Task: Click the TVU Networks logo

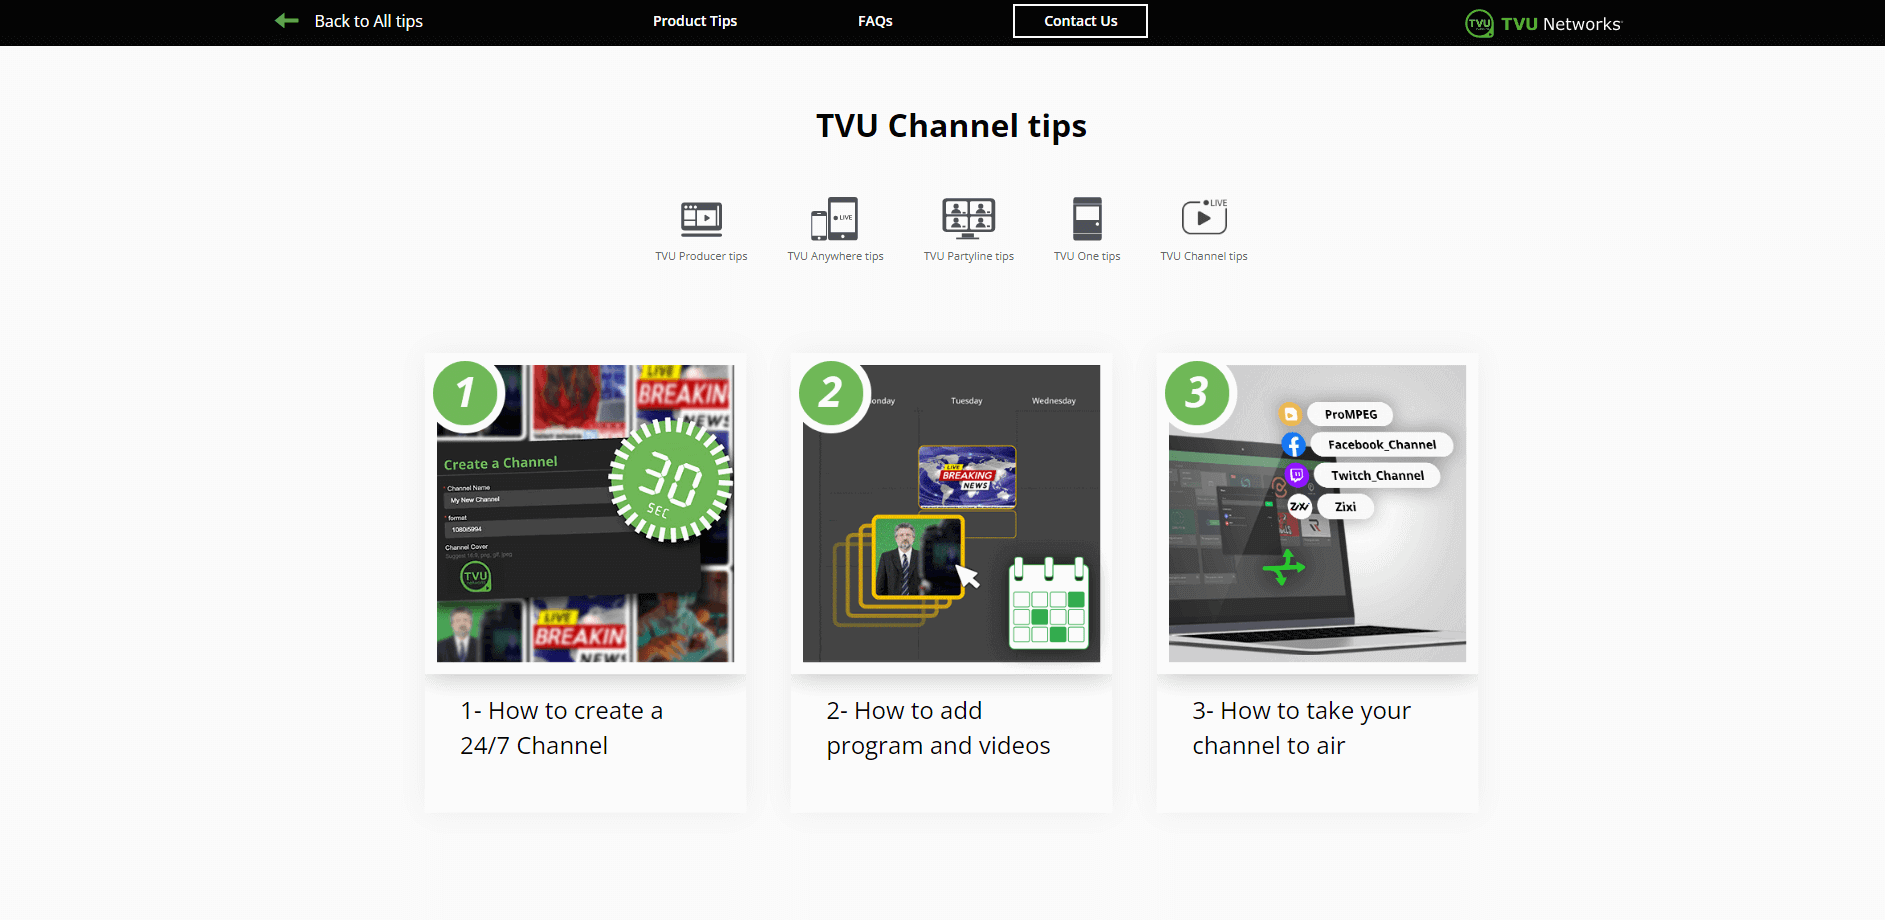Action: tap(1543, 23)
